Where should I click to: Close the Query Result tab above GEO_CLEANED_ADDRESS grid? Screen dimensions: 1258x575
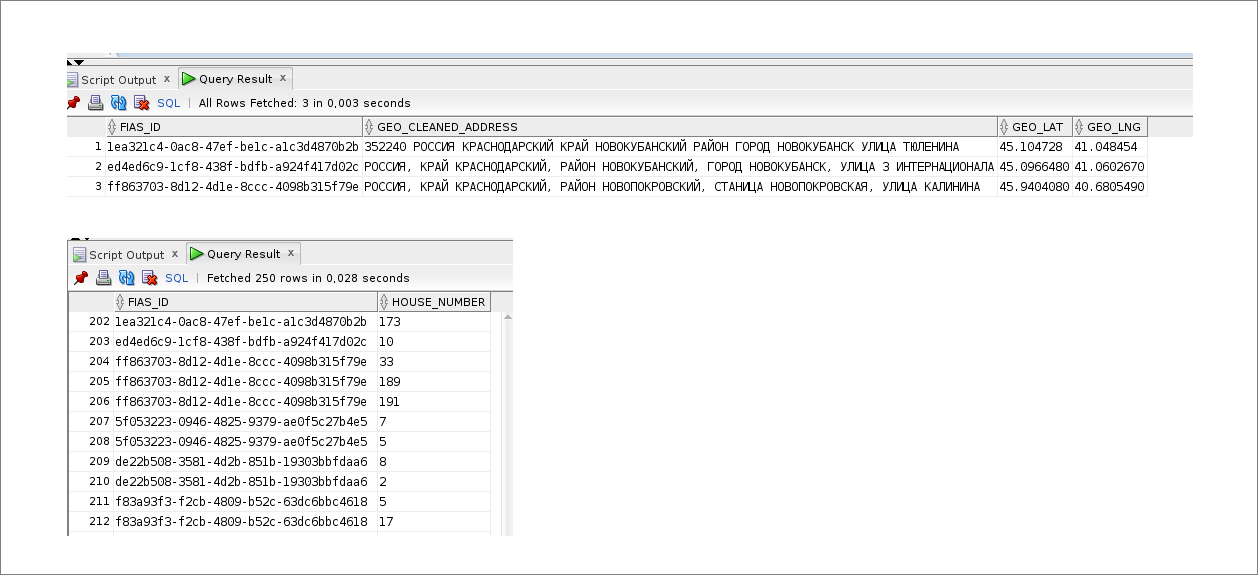pyautogui.click(x=283, y=78)
